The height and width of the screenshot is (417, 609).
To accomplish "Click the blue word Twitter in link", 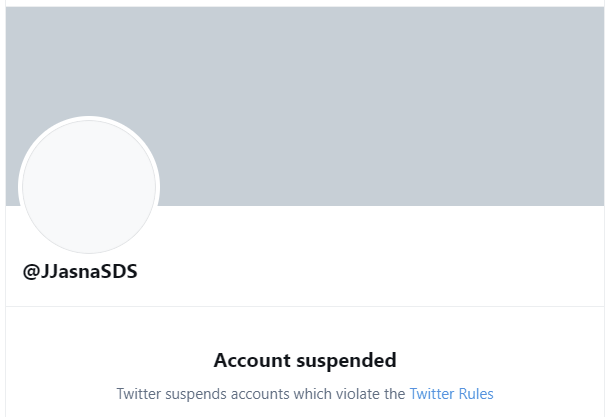I will click(432, 394).
